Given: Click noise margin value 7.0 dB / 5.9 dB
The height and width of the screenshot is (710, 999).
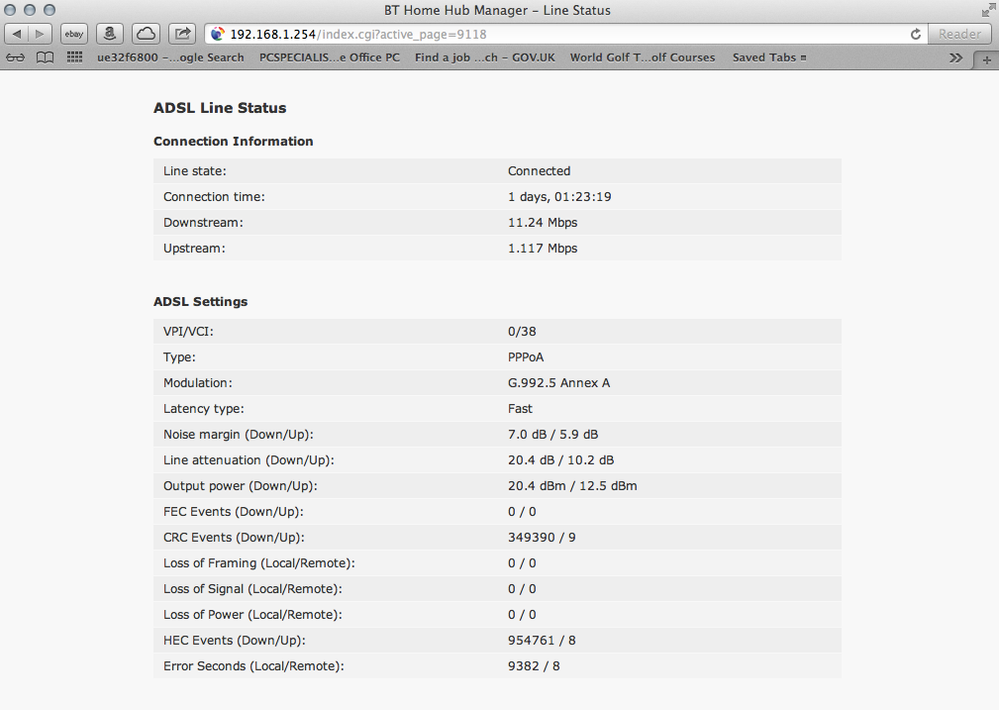Looking at the screenshot, I should point(553,435).
